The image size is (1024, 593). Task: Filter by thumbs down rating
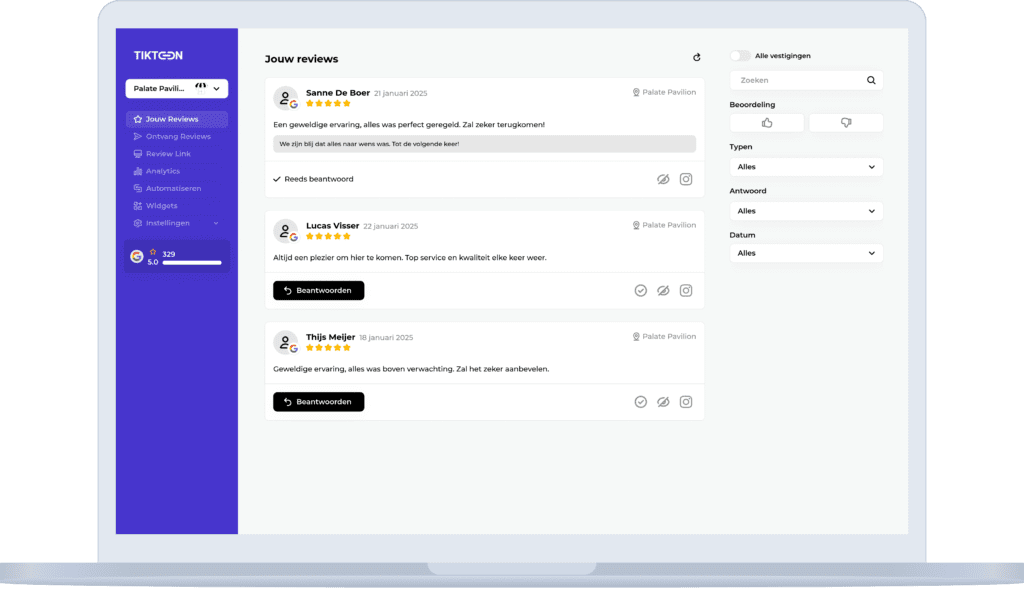click(846, 123)
